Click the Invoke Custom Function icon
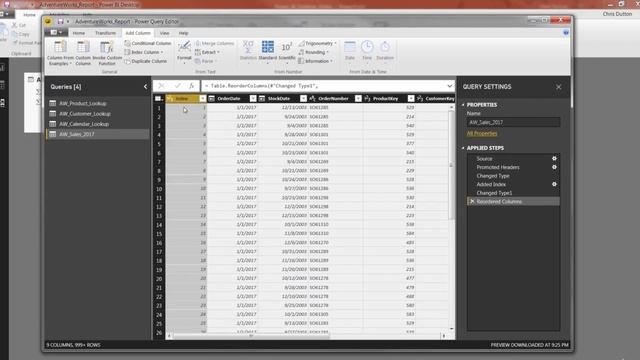 tap(107, 47)
